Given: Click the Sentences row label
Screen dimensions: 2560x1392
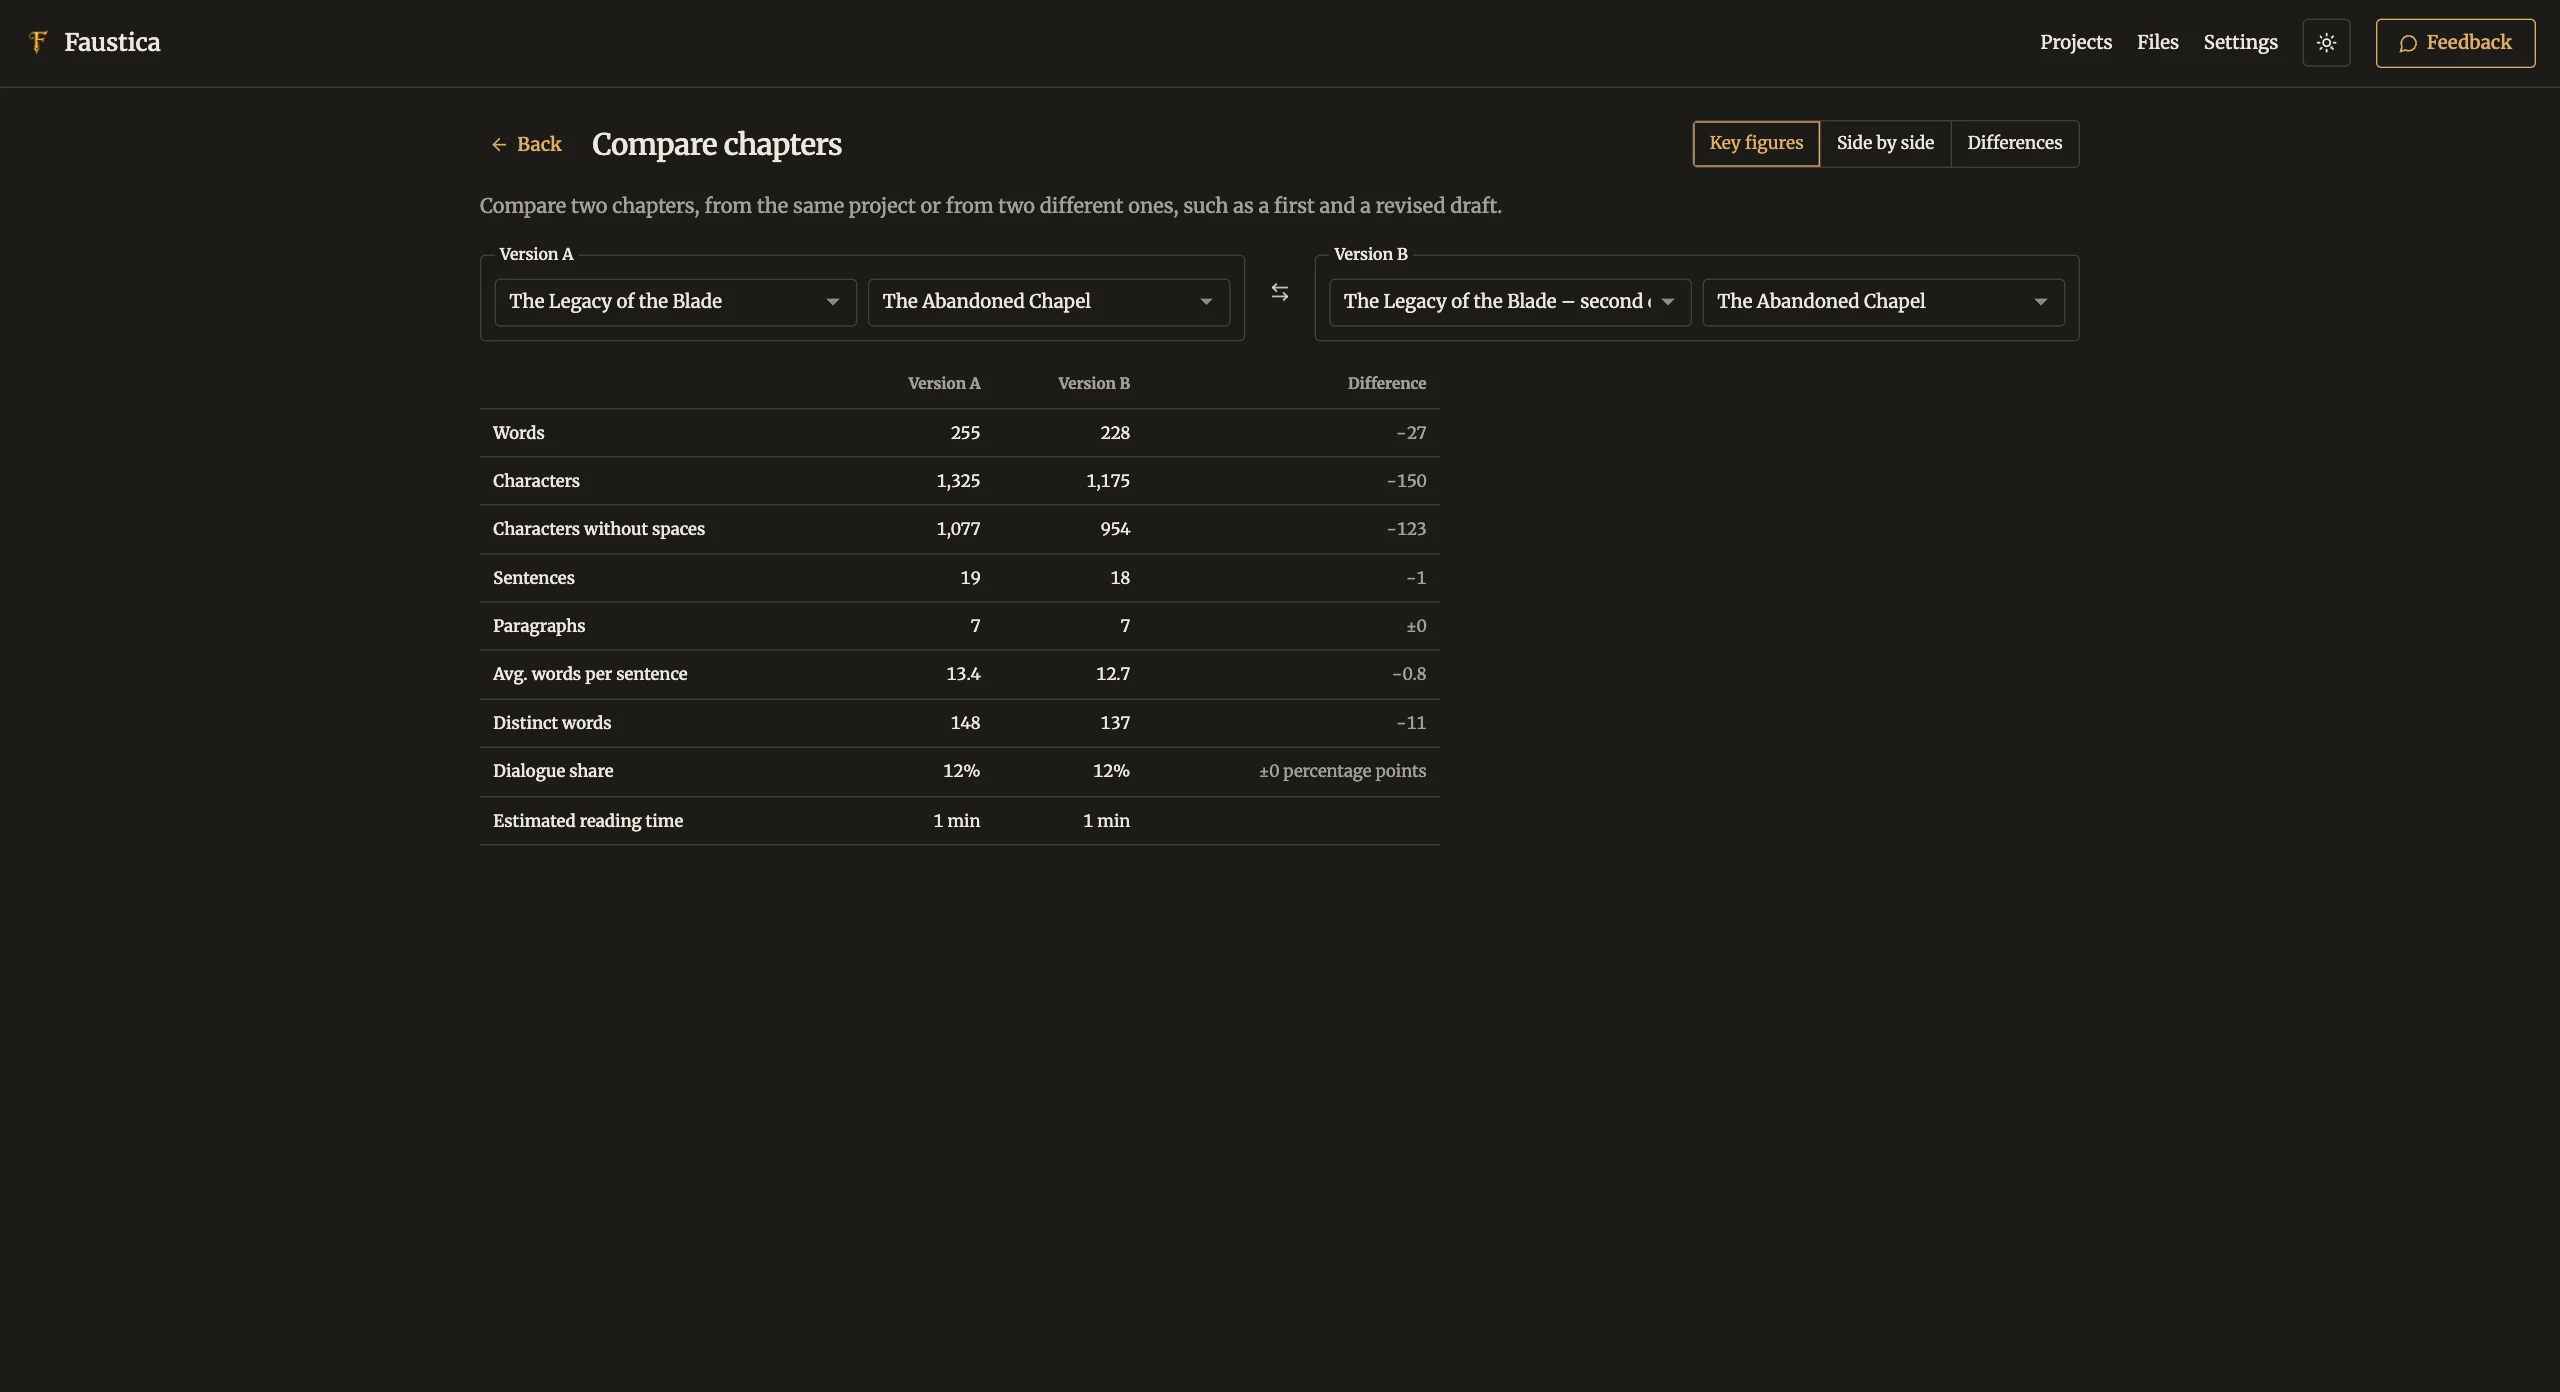Looking at the screenshot, I should [533, 578].
